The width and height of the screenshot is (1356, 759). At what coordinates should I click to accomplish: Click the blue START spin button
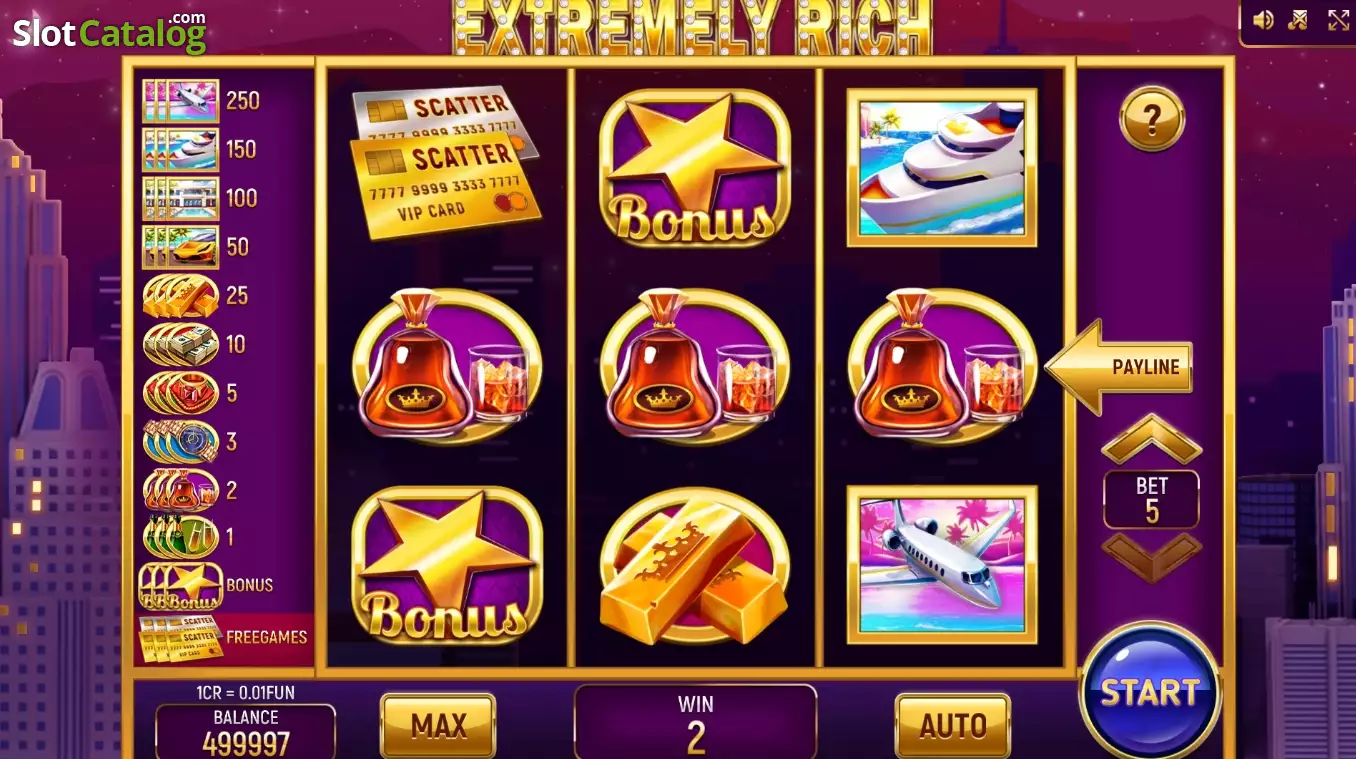point(1150,691)
